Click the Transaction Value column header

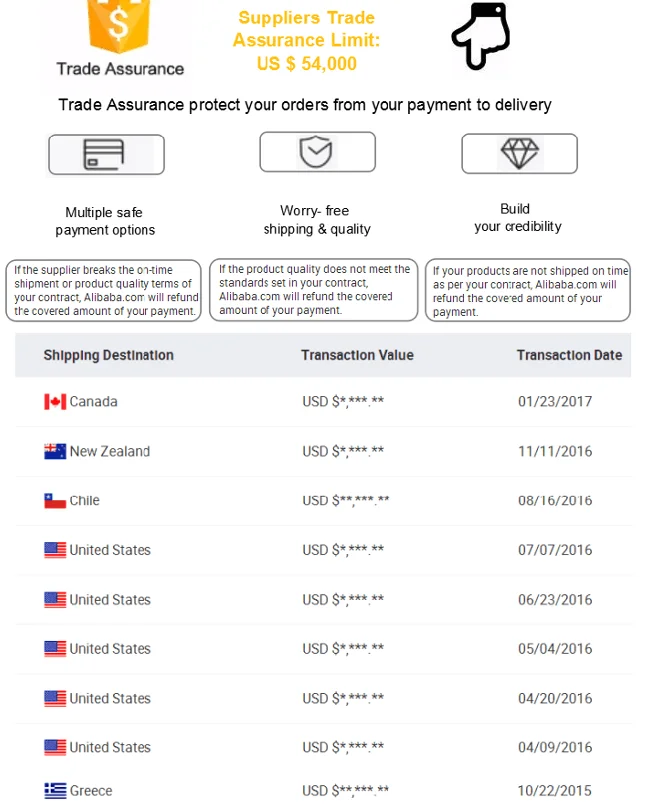pyautogui.click(x=357, y=355)
